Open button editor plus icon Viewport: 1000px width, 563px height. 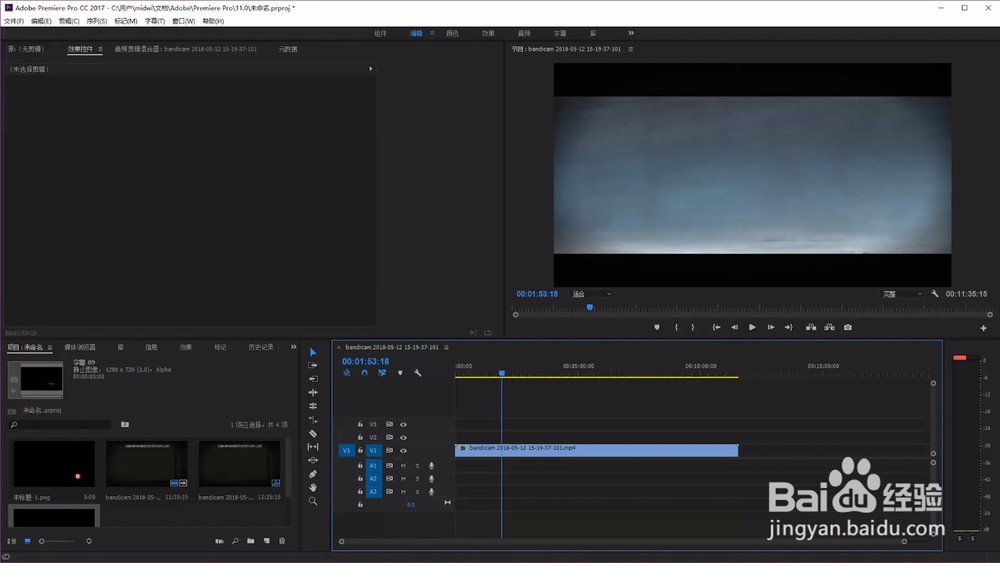(983, 328)
